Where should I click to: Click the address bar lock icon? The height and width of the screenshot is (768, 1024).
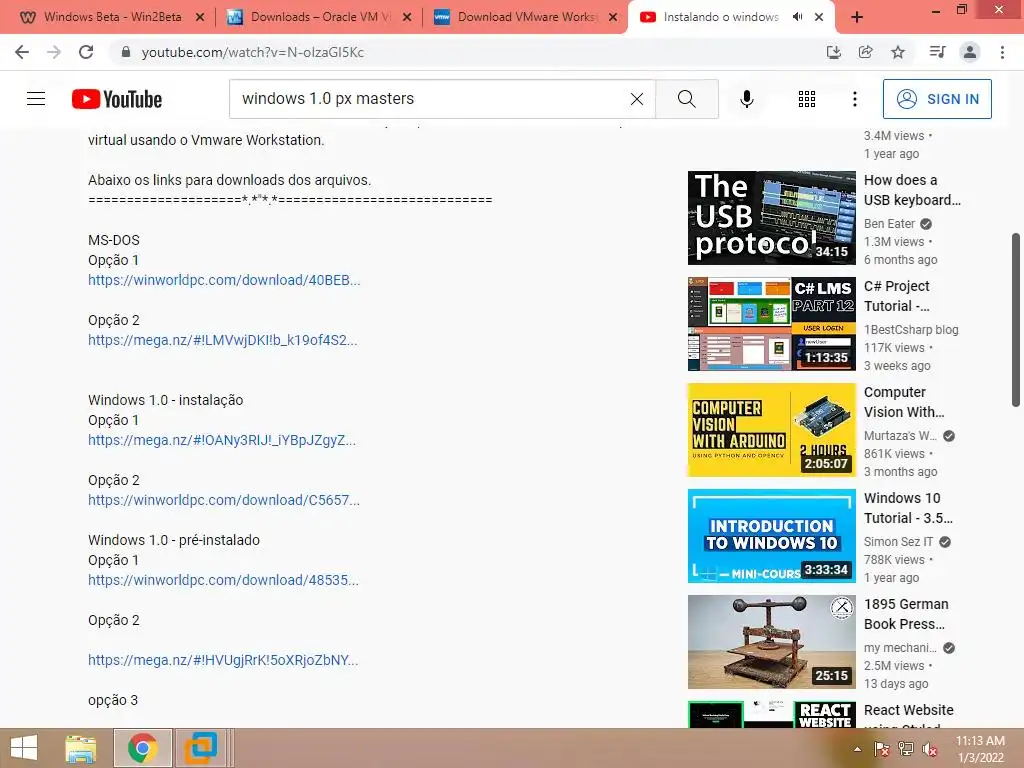(x=126, y=52)
